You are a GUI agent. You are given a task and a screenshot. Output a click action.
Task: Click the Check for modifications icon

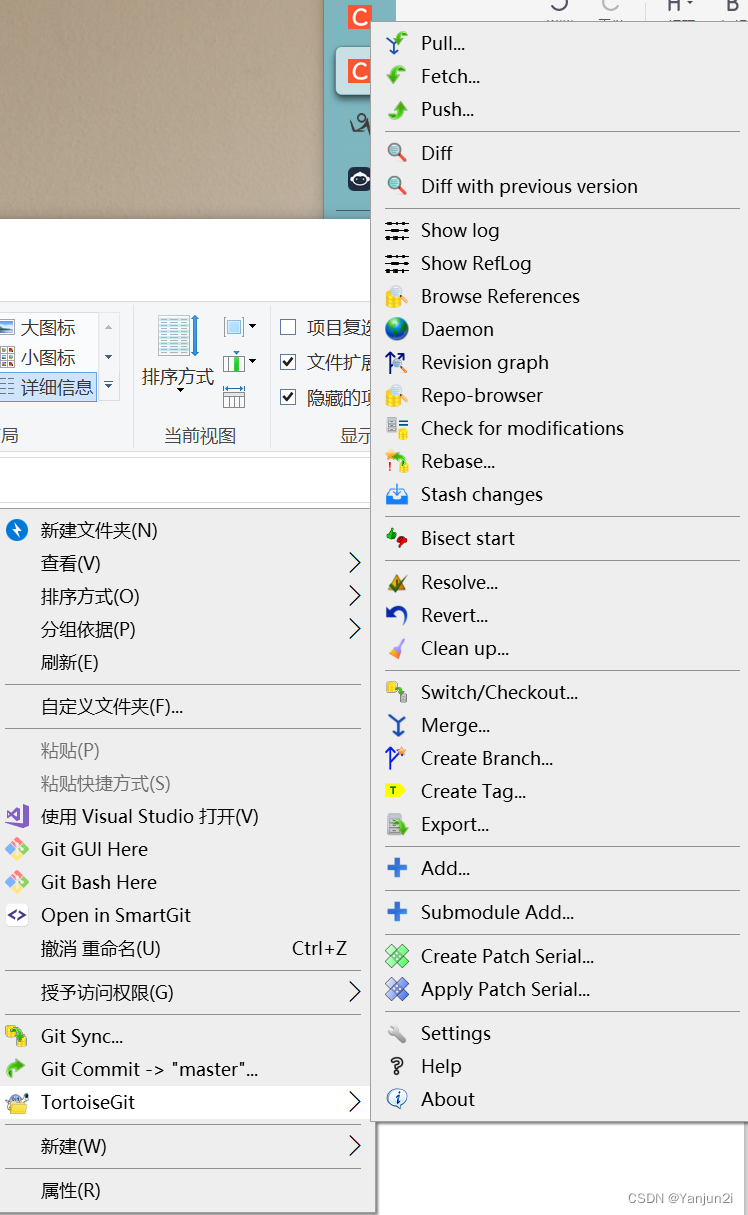coord(397,428)
